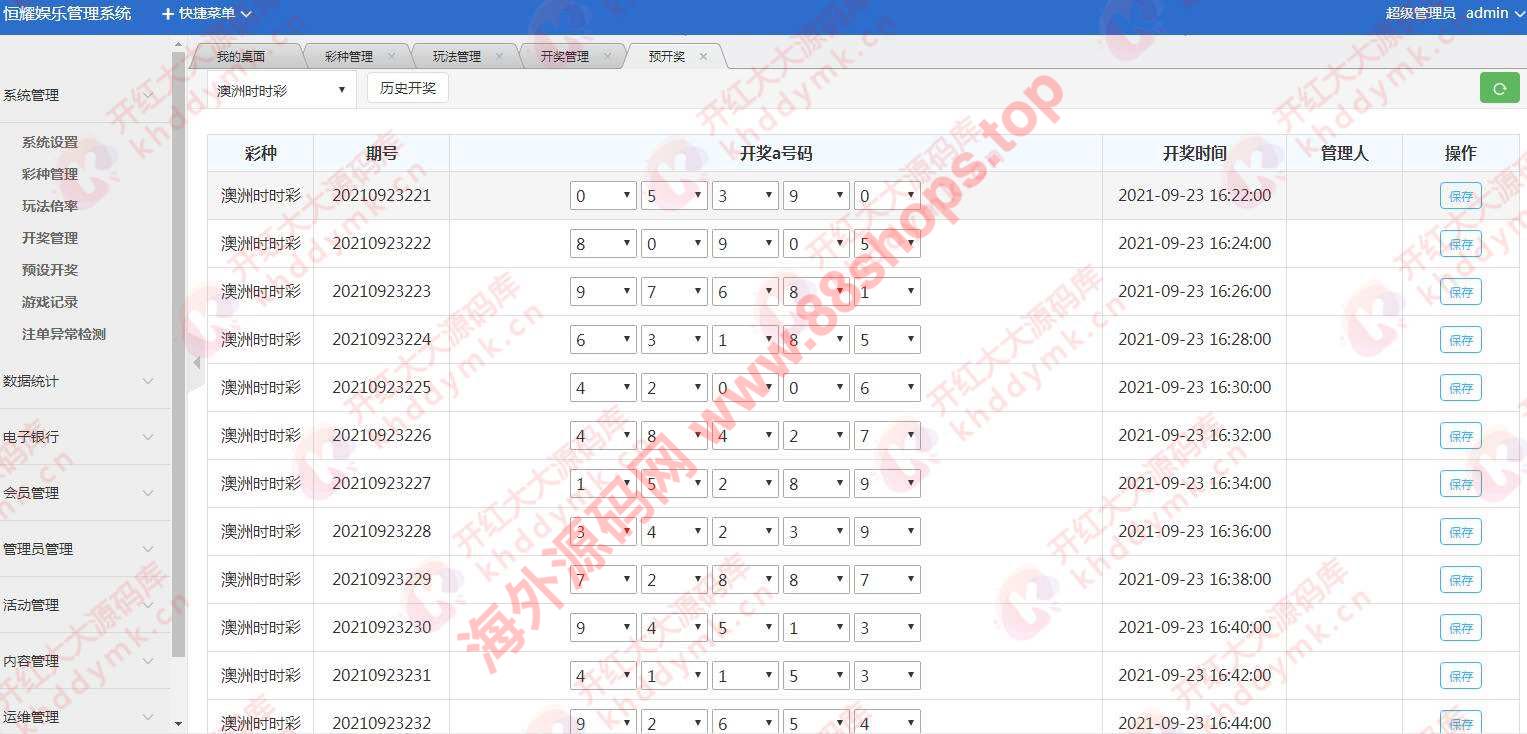Screen dimensions: 1527x734
Task: Open 预设开奖 in the sidebar
Action: 50,270
